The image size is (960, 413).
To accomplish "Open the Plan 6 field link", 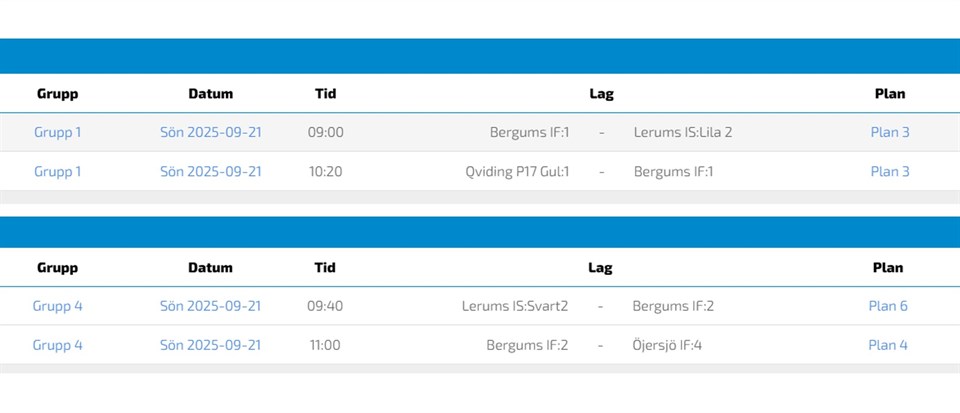I will 888,306.
